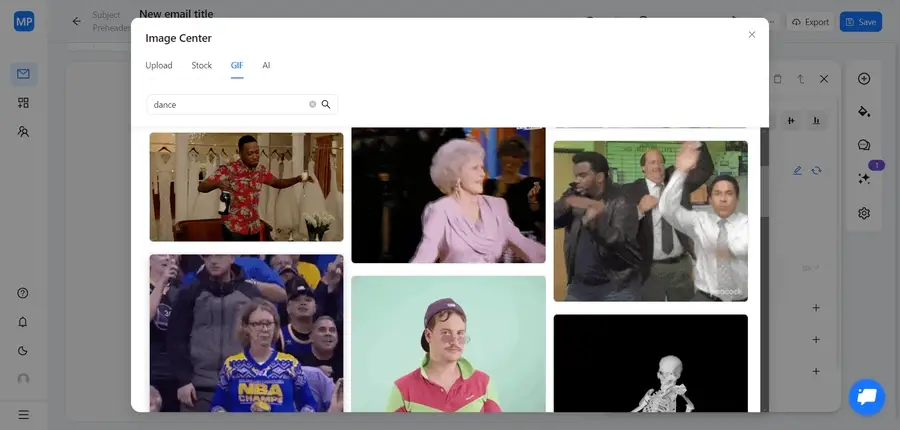Go back with the arrow icon
Viewport: 900px width, 430px height.
[76, 22]
